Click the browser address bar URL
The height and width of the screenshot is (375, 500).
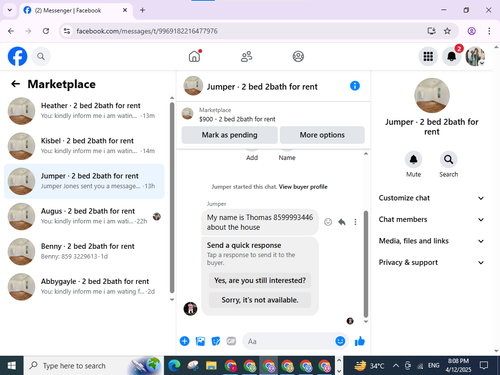[147, 31]
